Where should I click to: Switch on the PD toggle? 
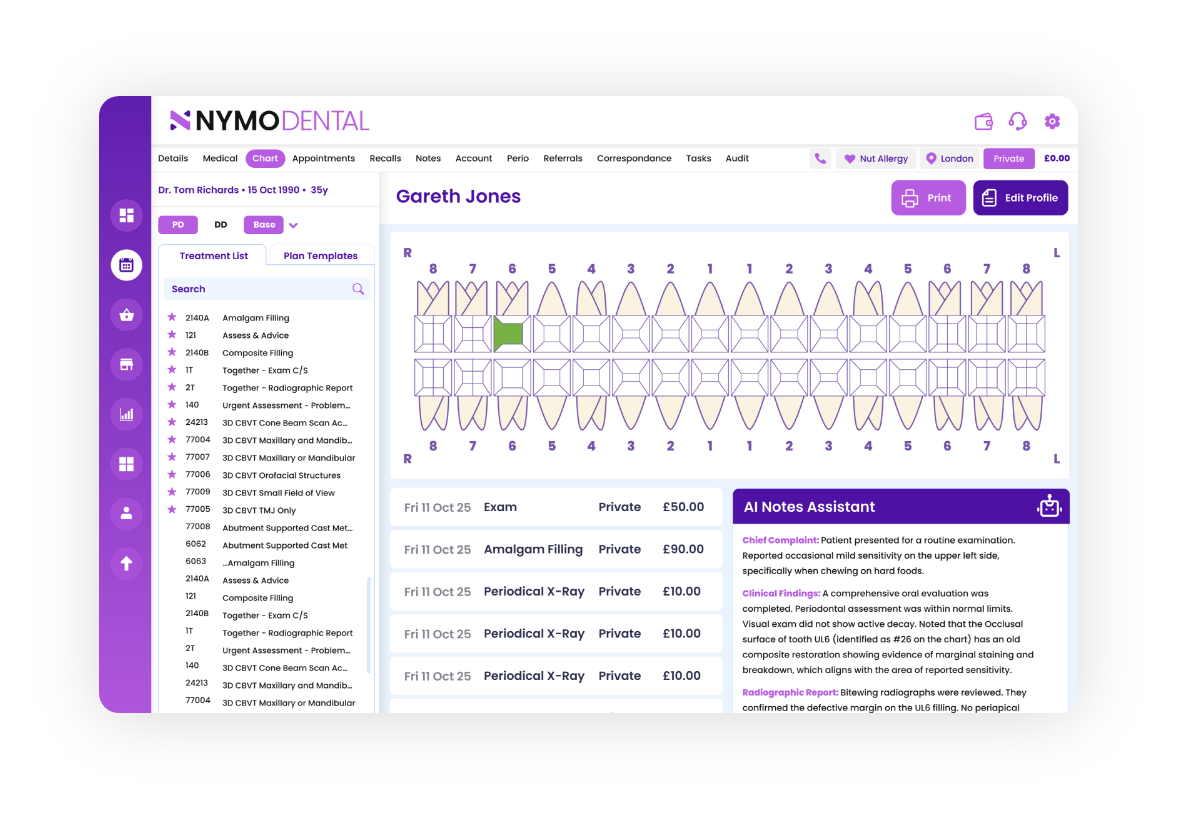click(178, 224)
